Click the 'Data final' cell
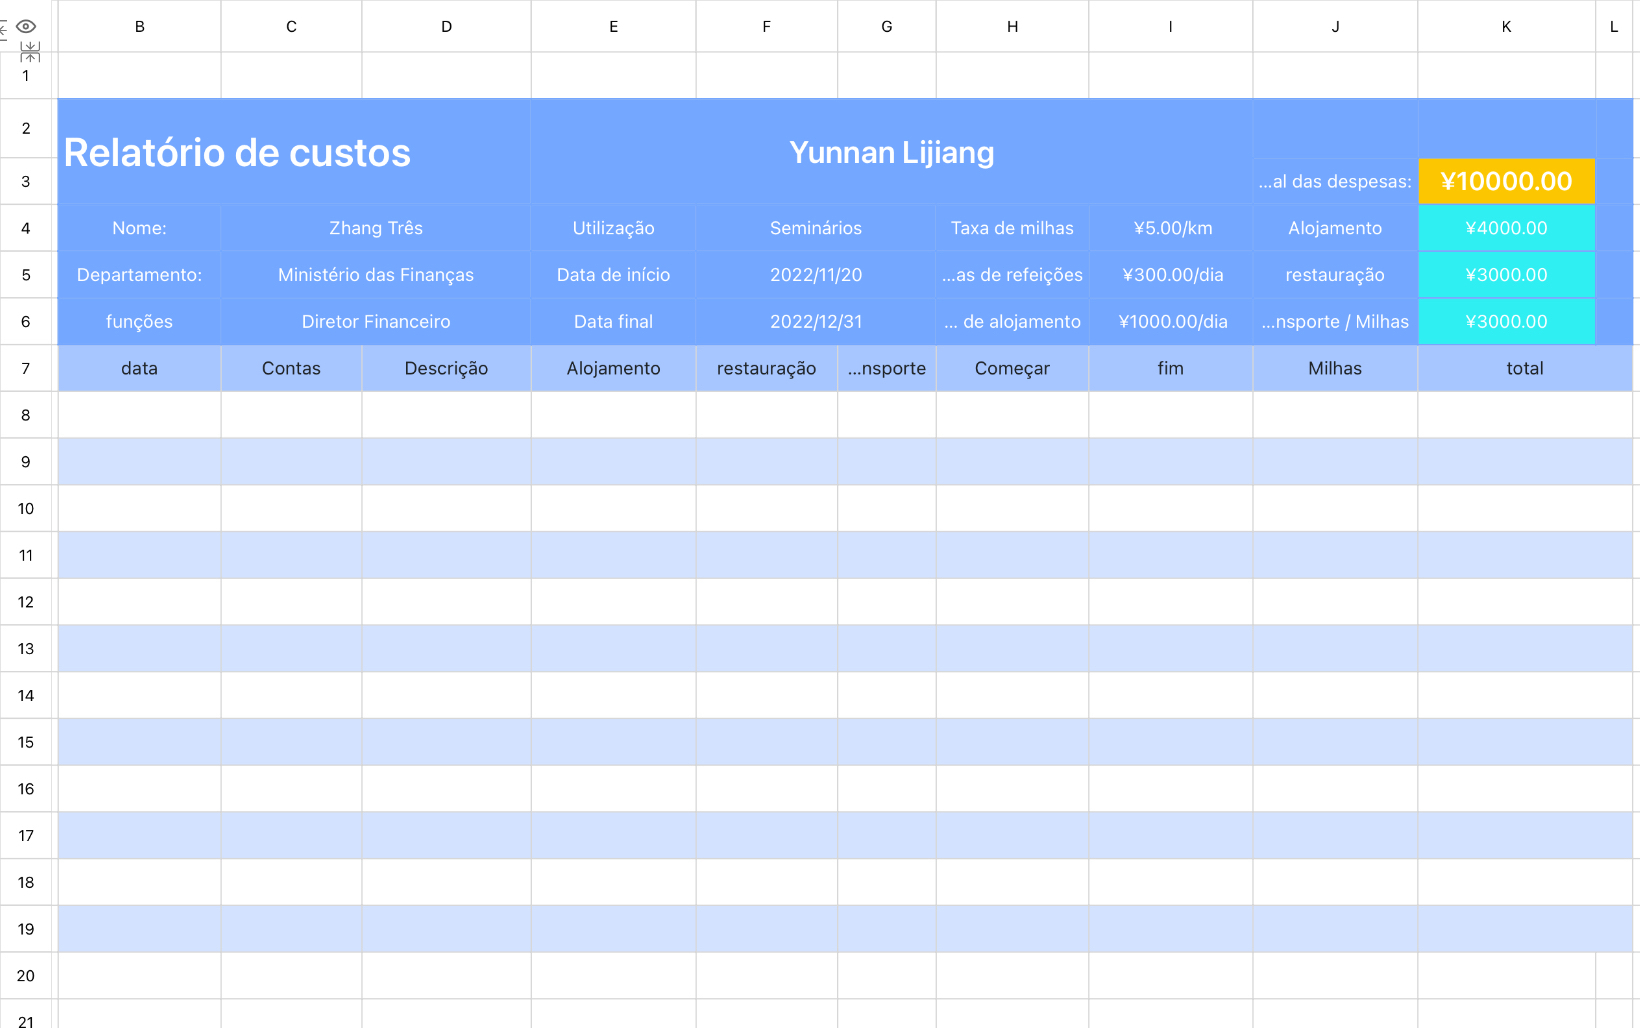1640x1028 pixels. (613, 322)
